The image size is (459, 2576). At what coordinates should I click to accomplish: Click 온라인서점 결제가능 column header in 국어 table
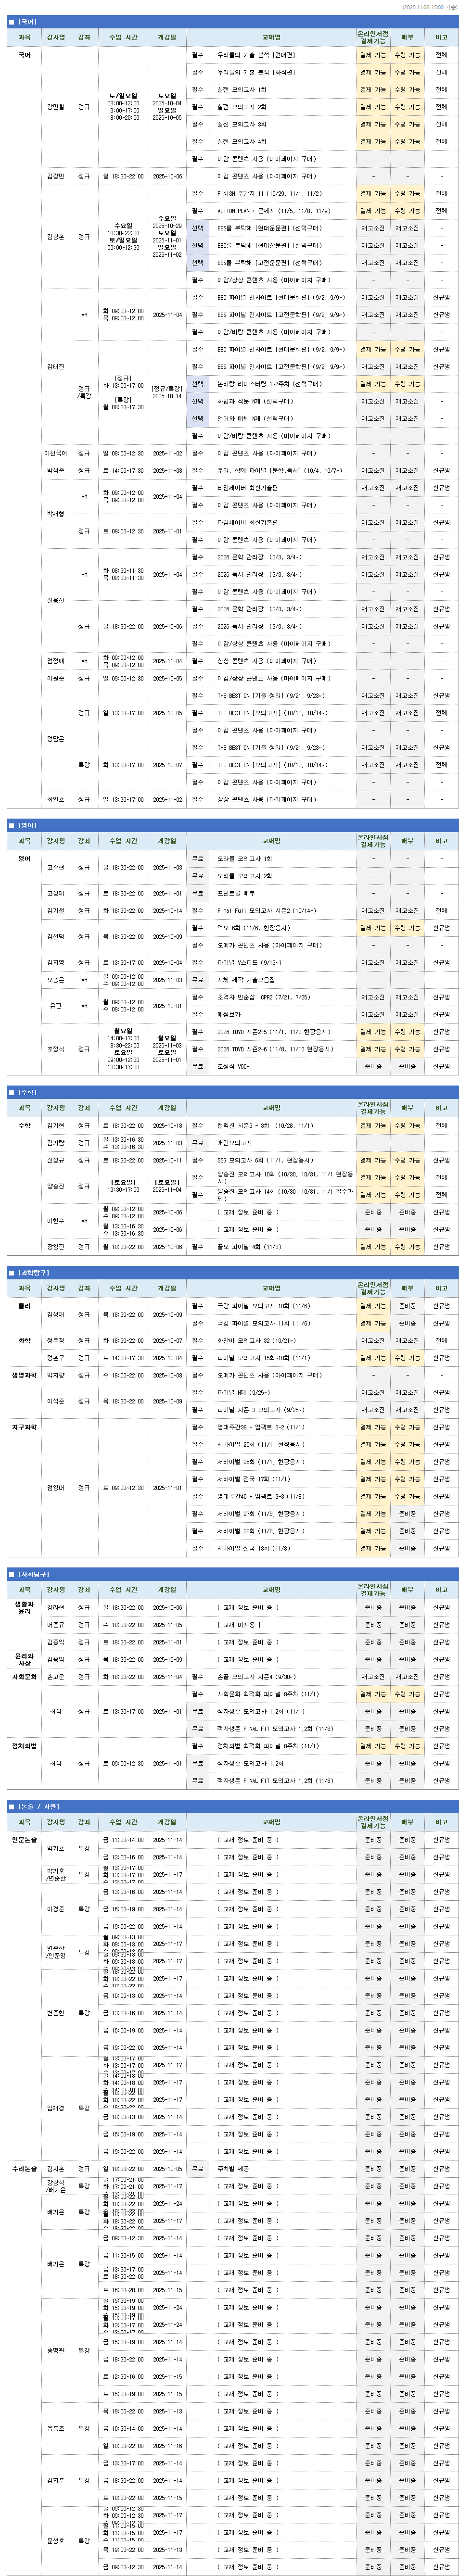click(373, 37)
